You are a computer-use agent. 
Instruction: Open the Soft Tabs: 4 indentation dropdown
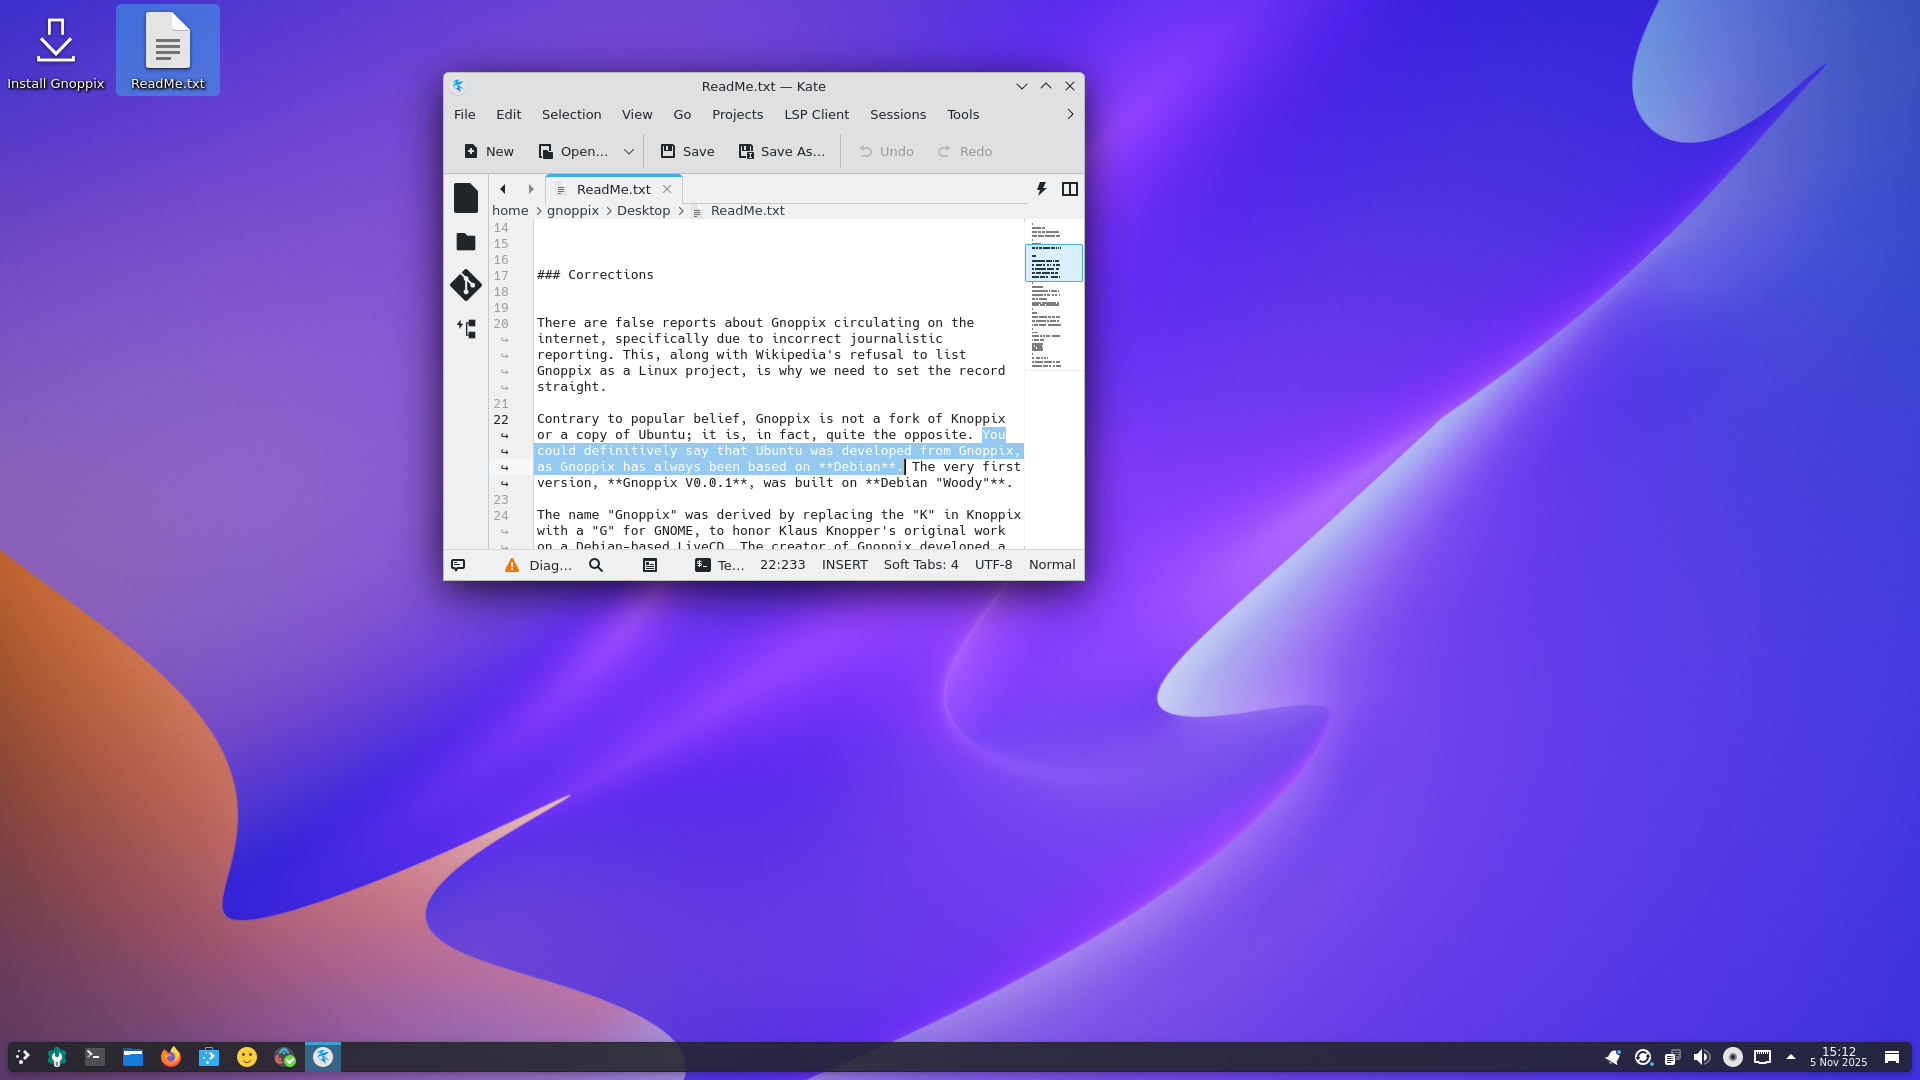pyautogui.click(x=921, y=565)
